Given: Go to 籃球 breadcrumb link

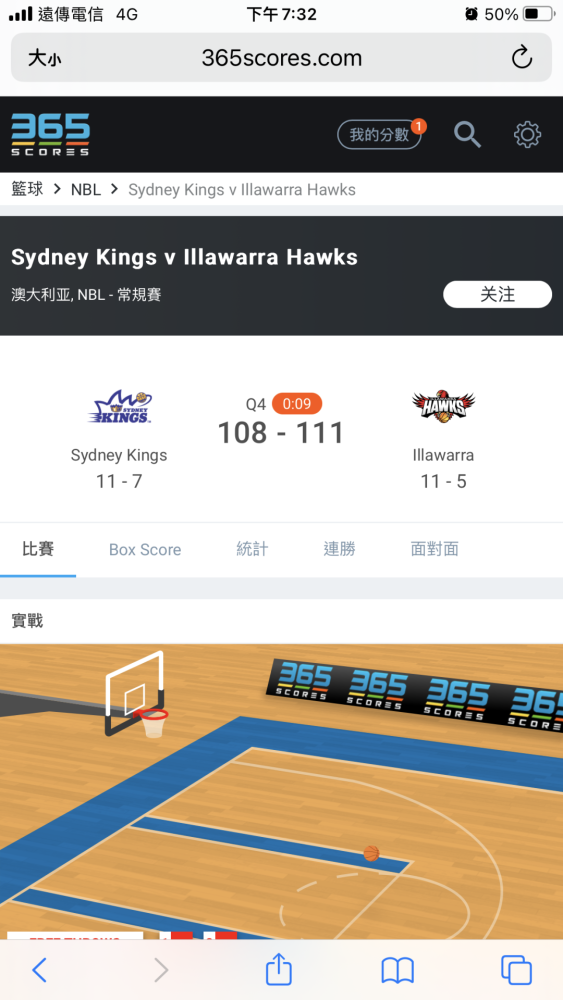Looking at the screenshot, I should coord(27,189).
